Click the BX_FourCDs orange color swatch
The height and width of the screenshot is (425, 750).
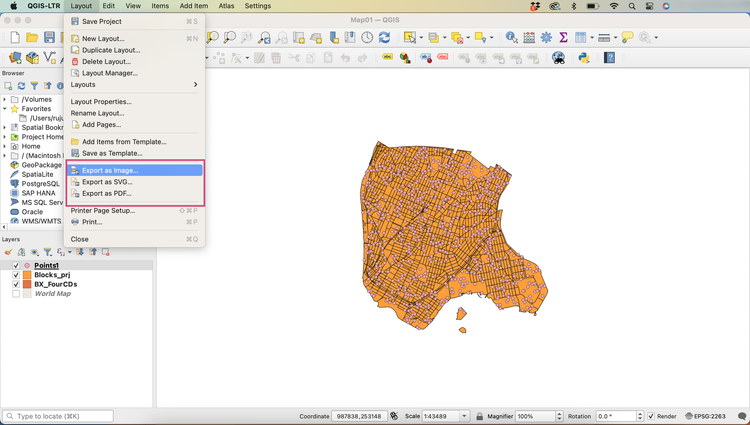[27, 284]
